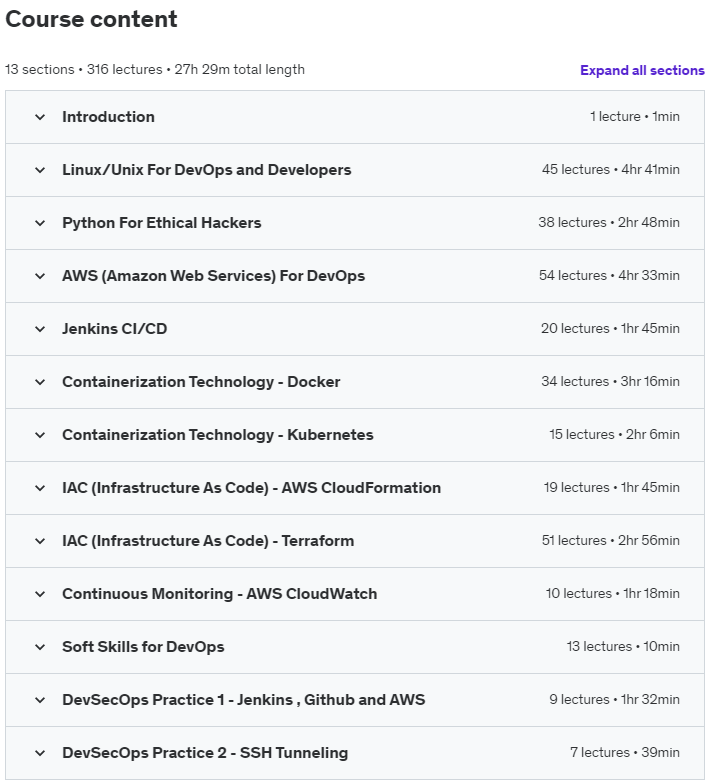Click '10 lectures • 1hr 18min' text
Screen dimensions: 705x780
tap(612, 593)
